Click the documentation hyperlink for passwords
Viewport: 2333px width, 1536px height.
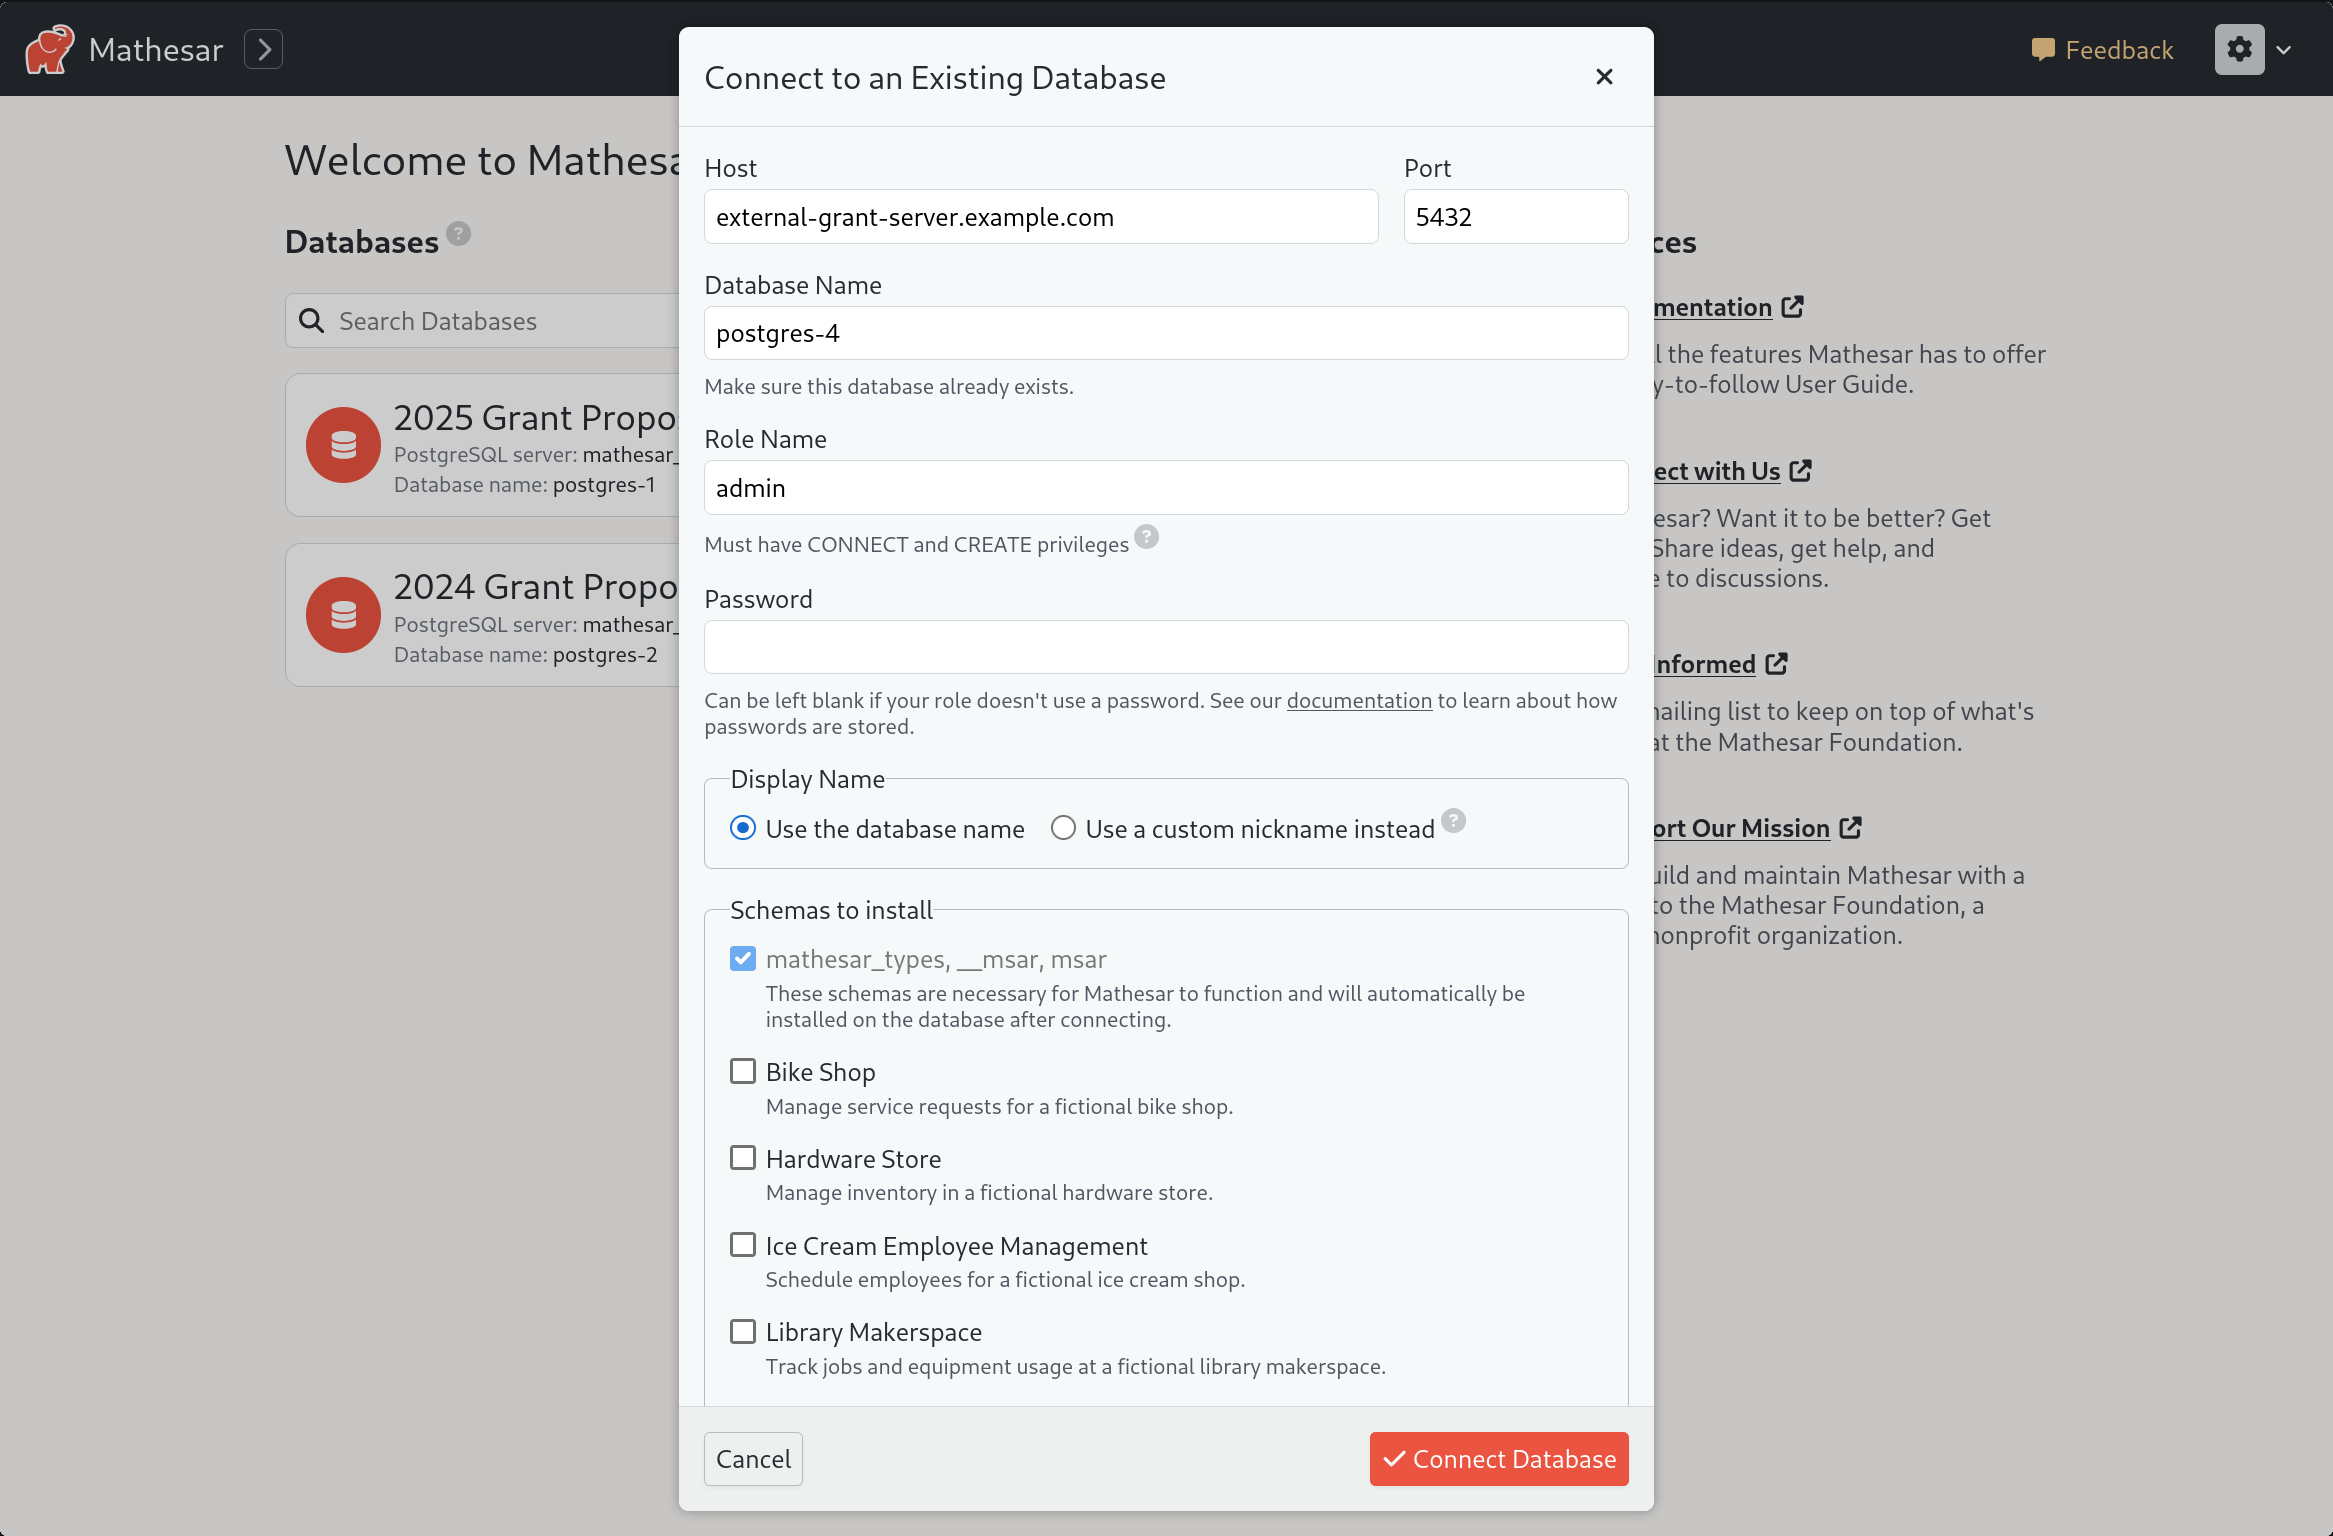(1359, 699)
